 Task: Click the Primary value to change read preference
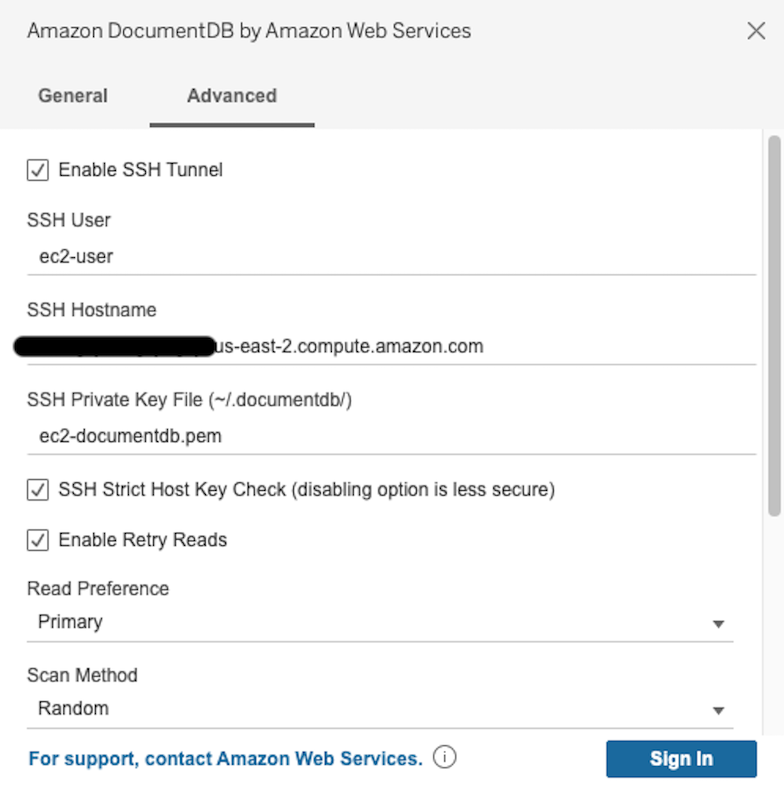click(69, 622)
